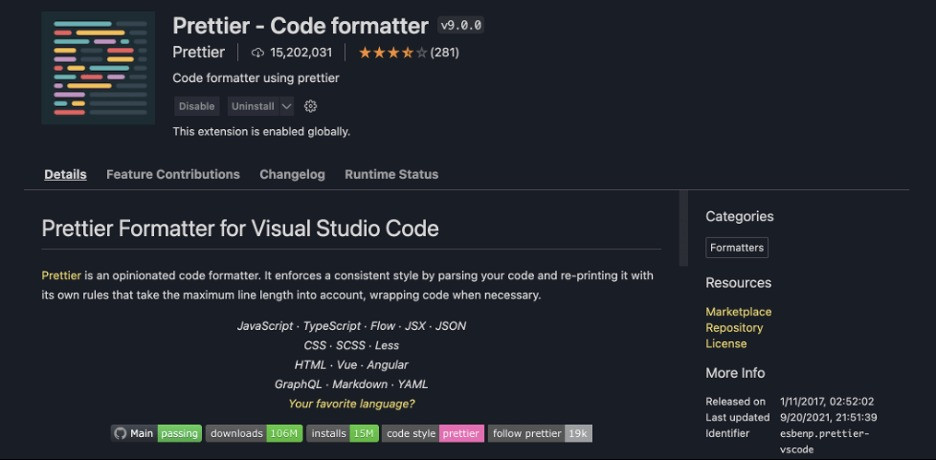Select the Formatters category tag

pyautogui.click(x=737, y=248)
